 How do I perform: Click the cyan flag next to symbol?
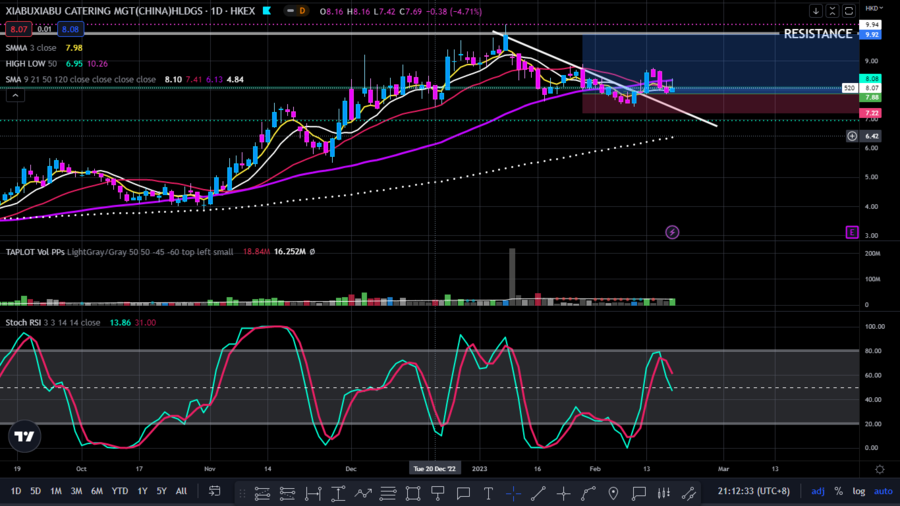(x=264, y=11)
